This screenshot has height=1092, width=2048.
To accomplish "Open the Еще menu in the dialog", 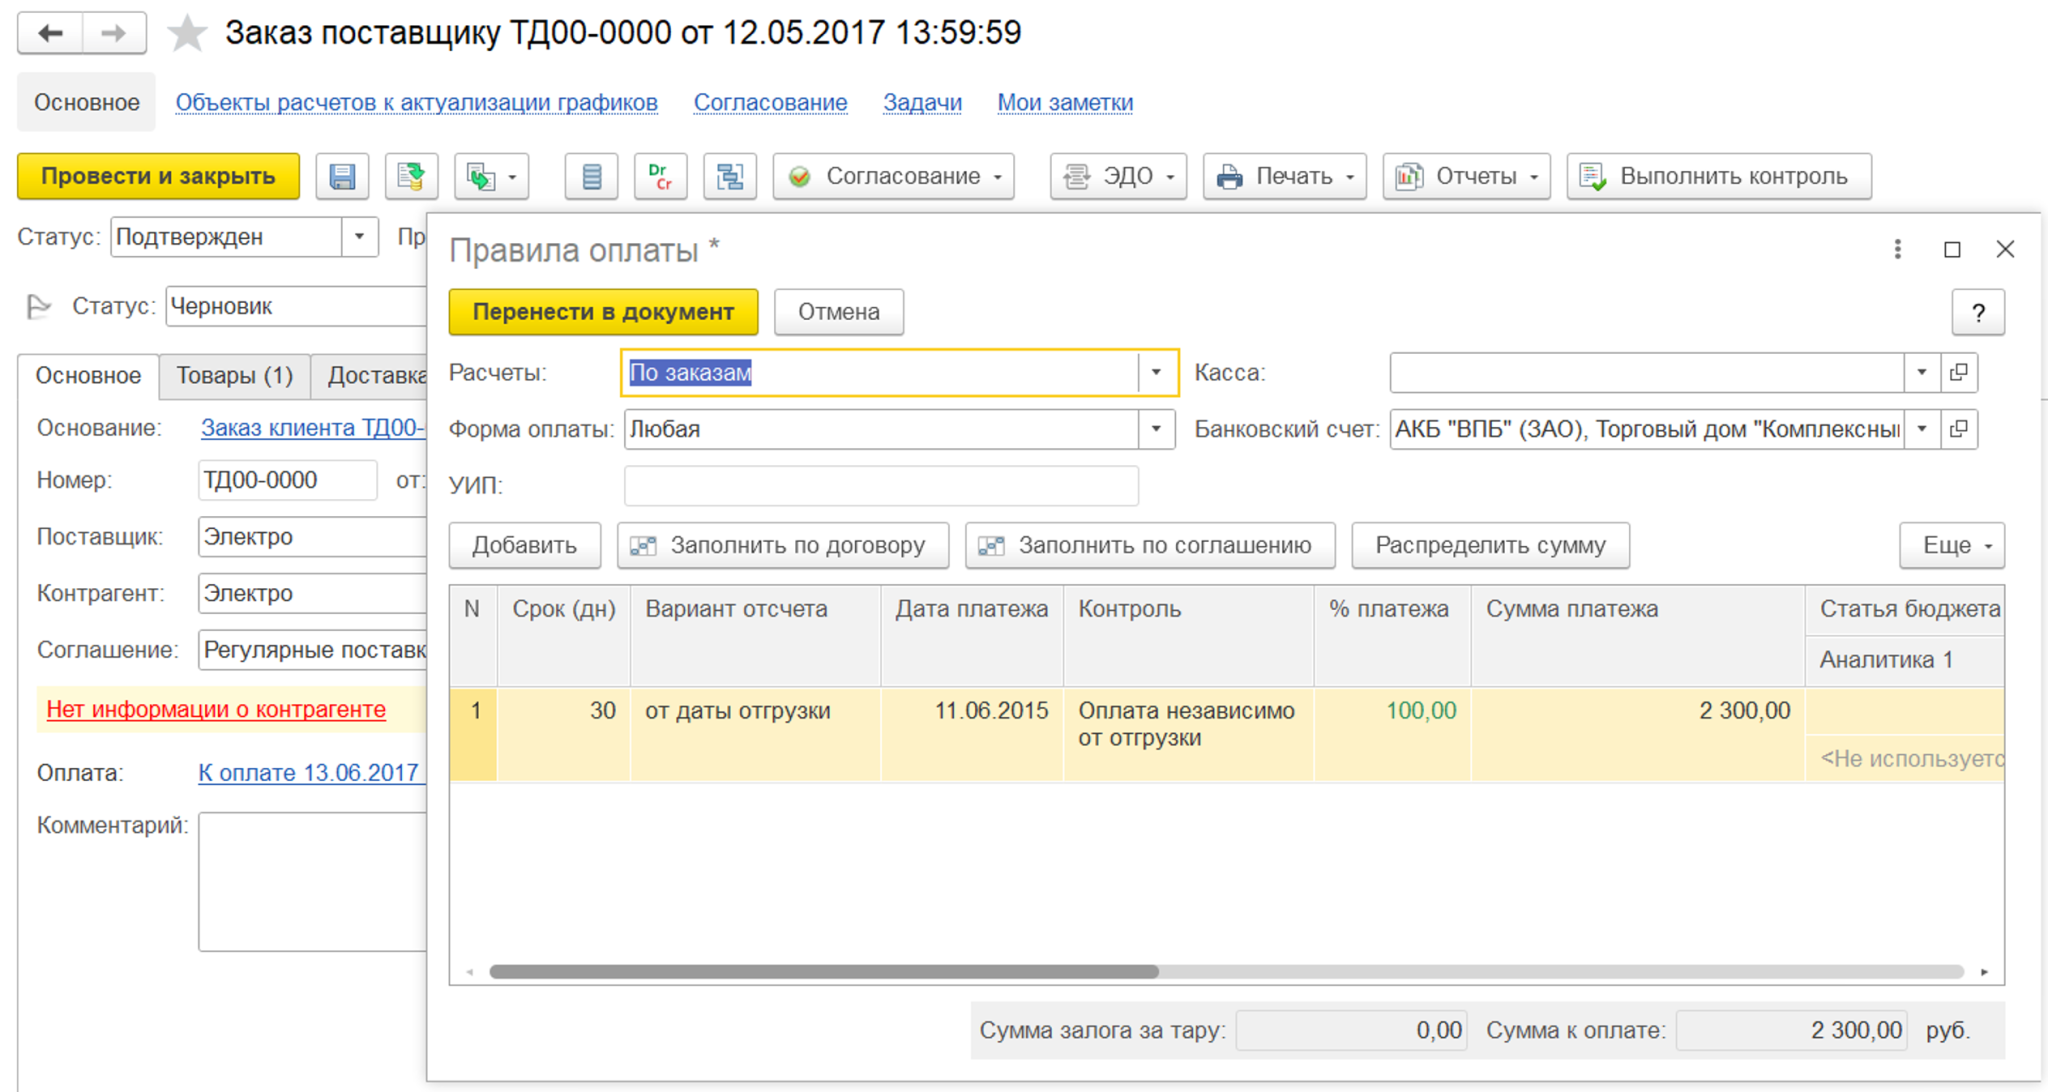I will pyautogui.click(x=1952, y=546).
